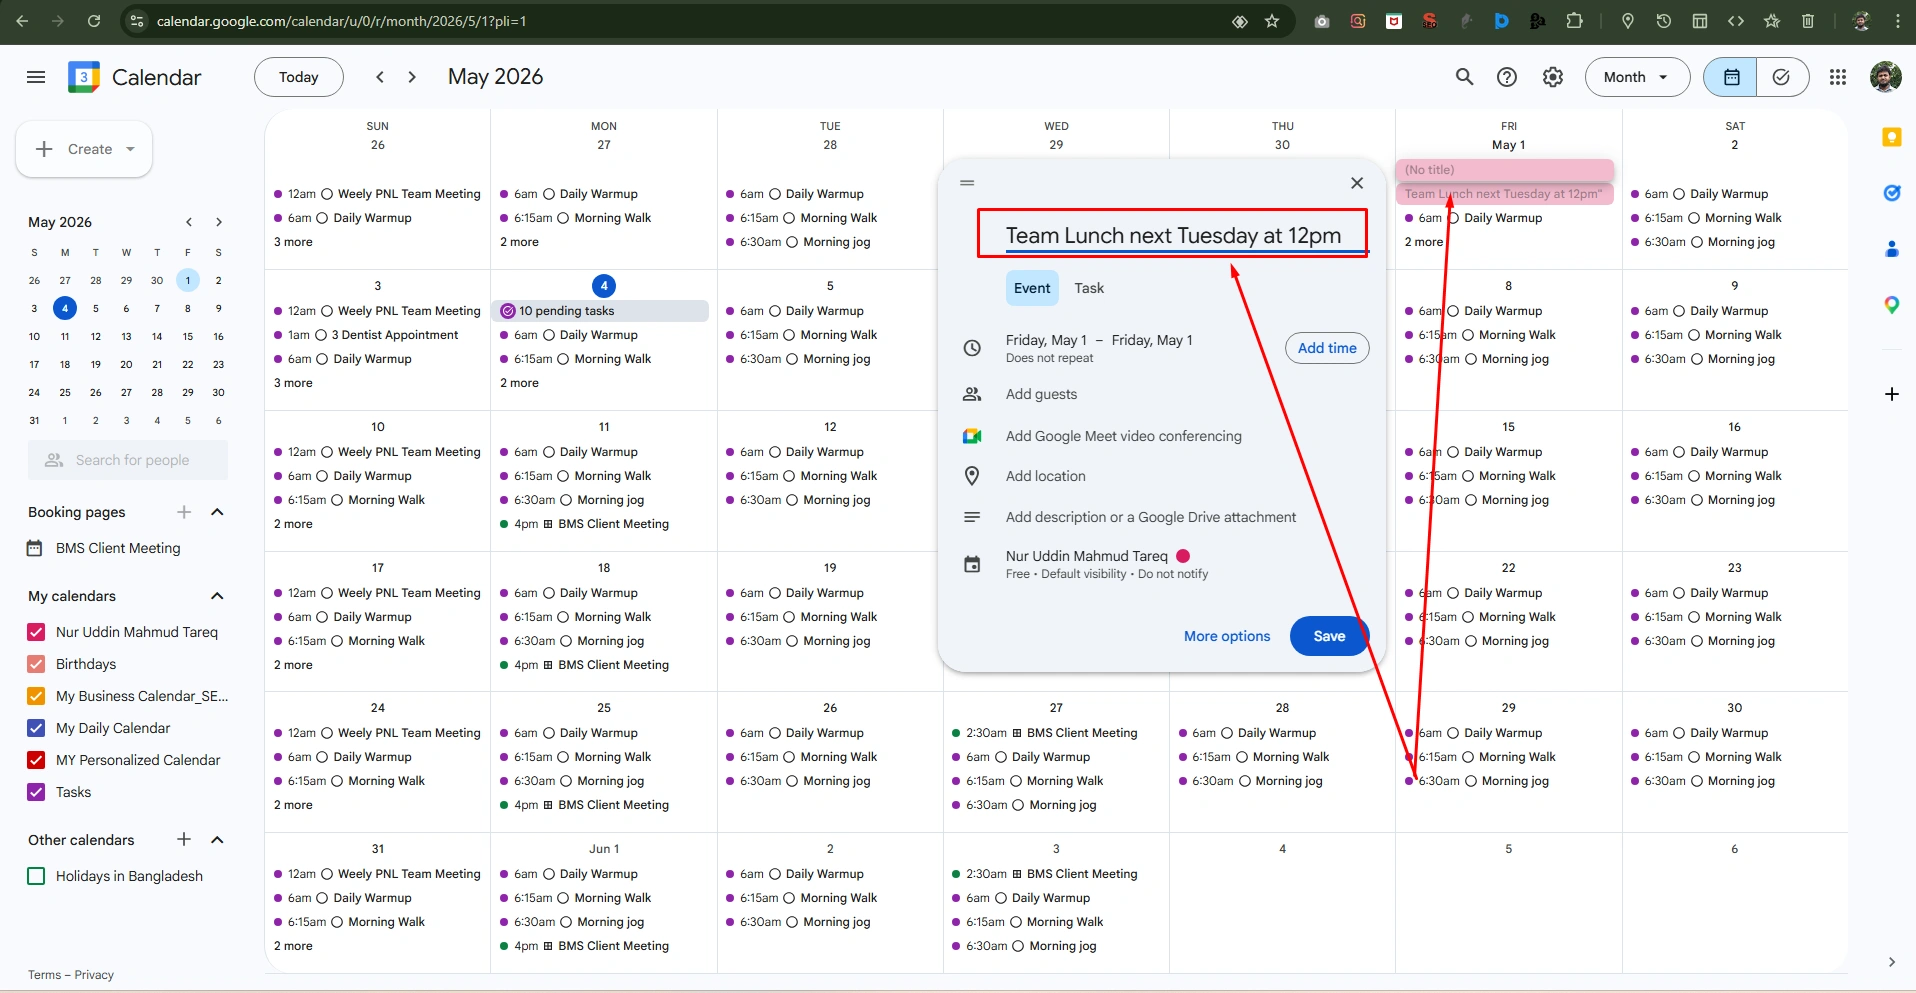Viewport: 1916px width, 993px height.
Task: Open the Create button dropdown
Action: (130, 149)
